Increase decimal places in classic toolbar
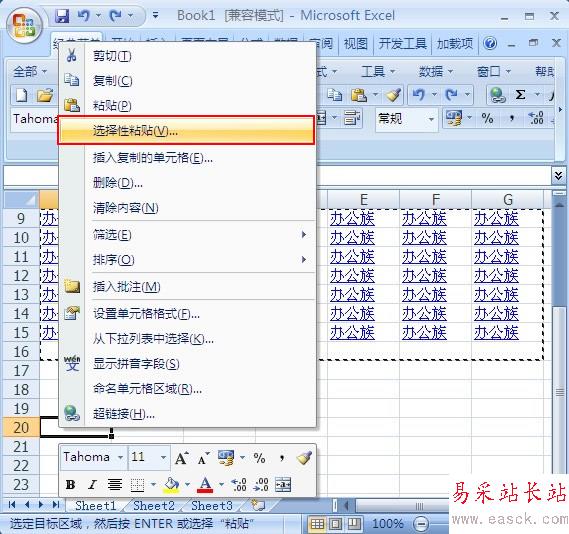 536,118
